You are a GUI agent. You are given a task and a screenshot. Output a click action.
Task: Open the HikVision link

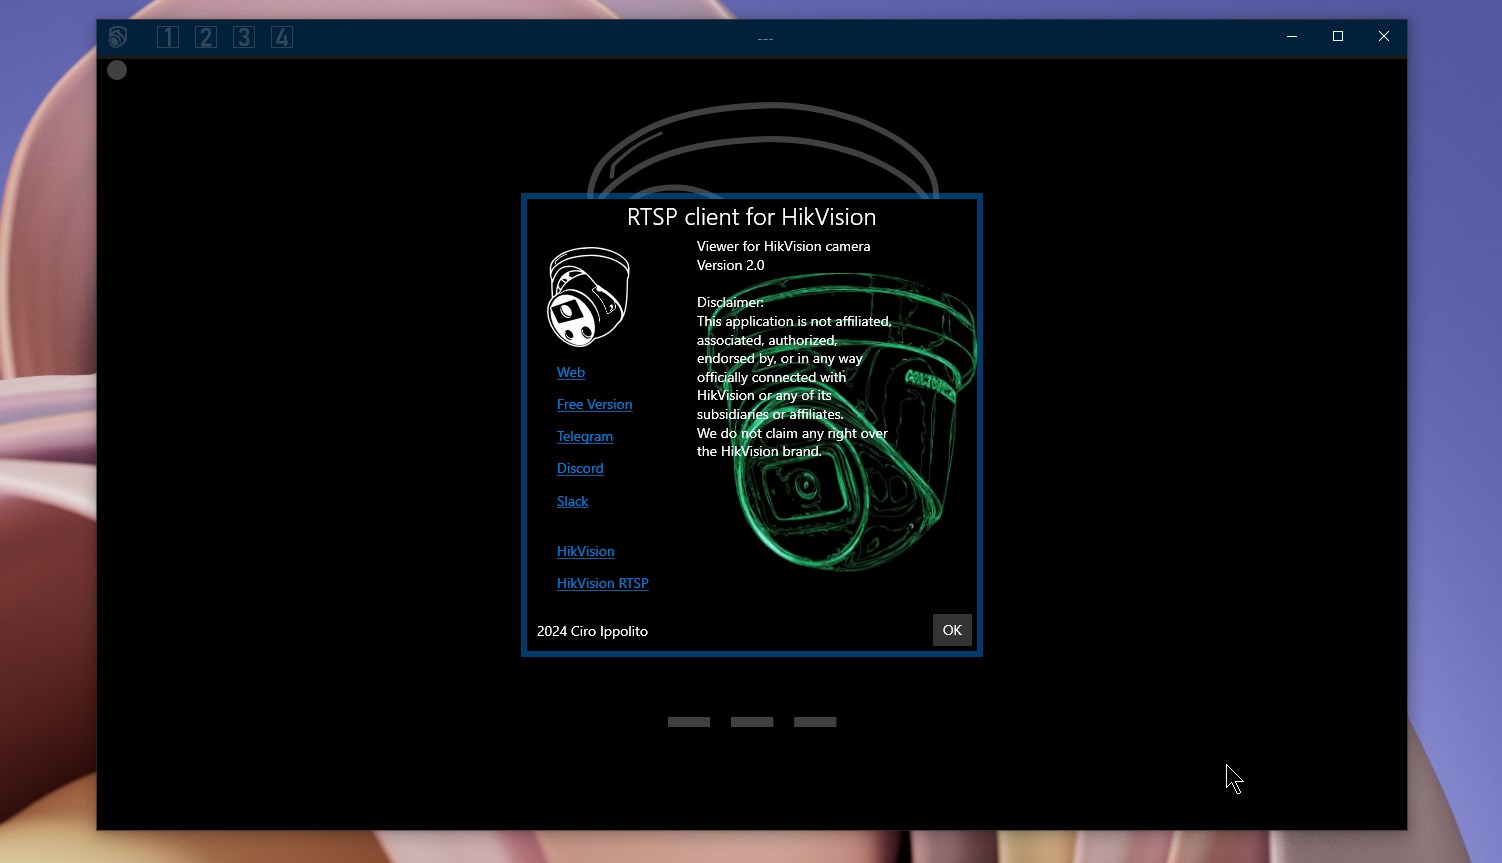585,551
